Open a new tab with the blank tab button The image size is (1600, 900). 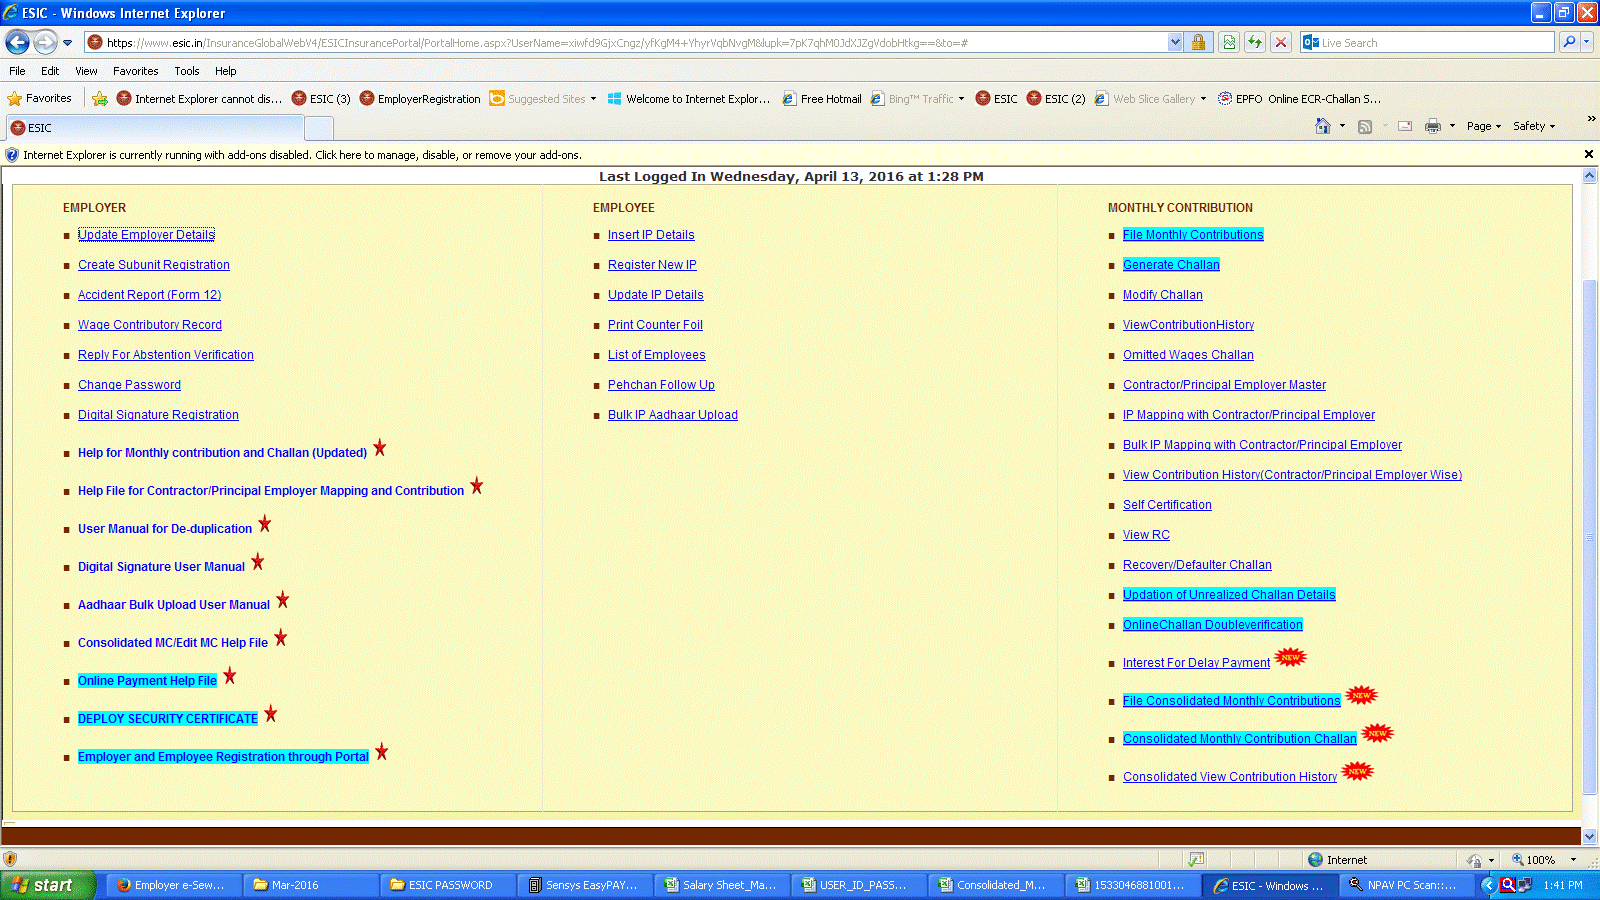(319, 128)
